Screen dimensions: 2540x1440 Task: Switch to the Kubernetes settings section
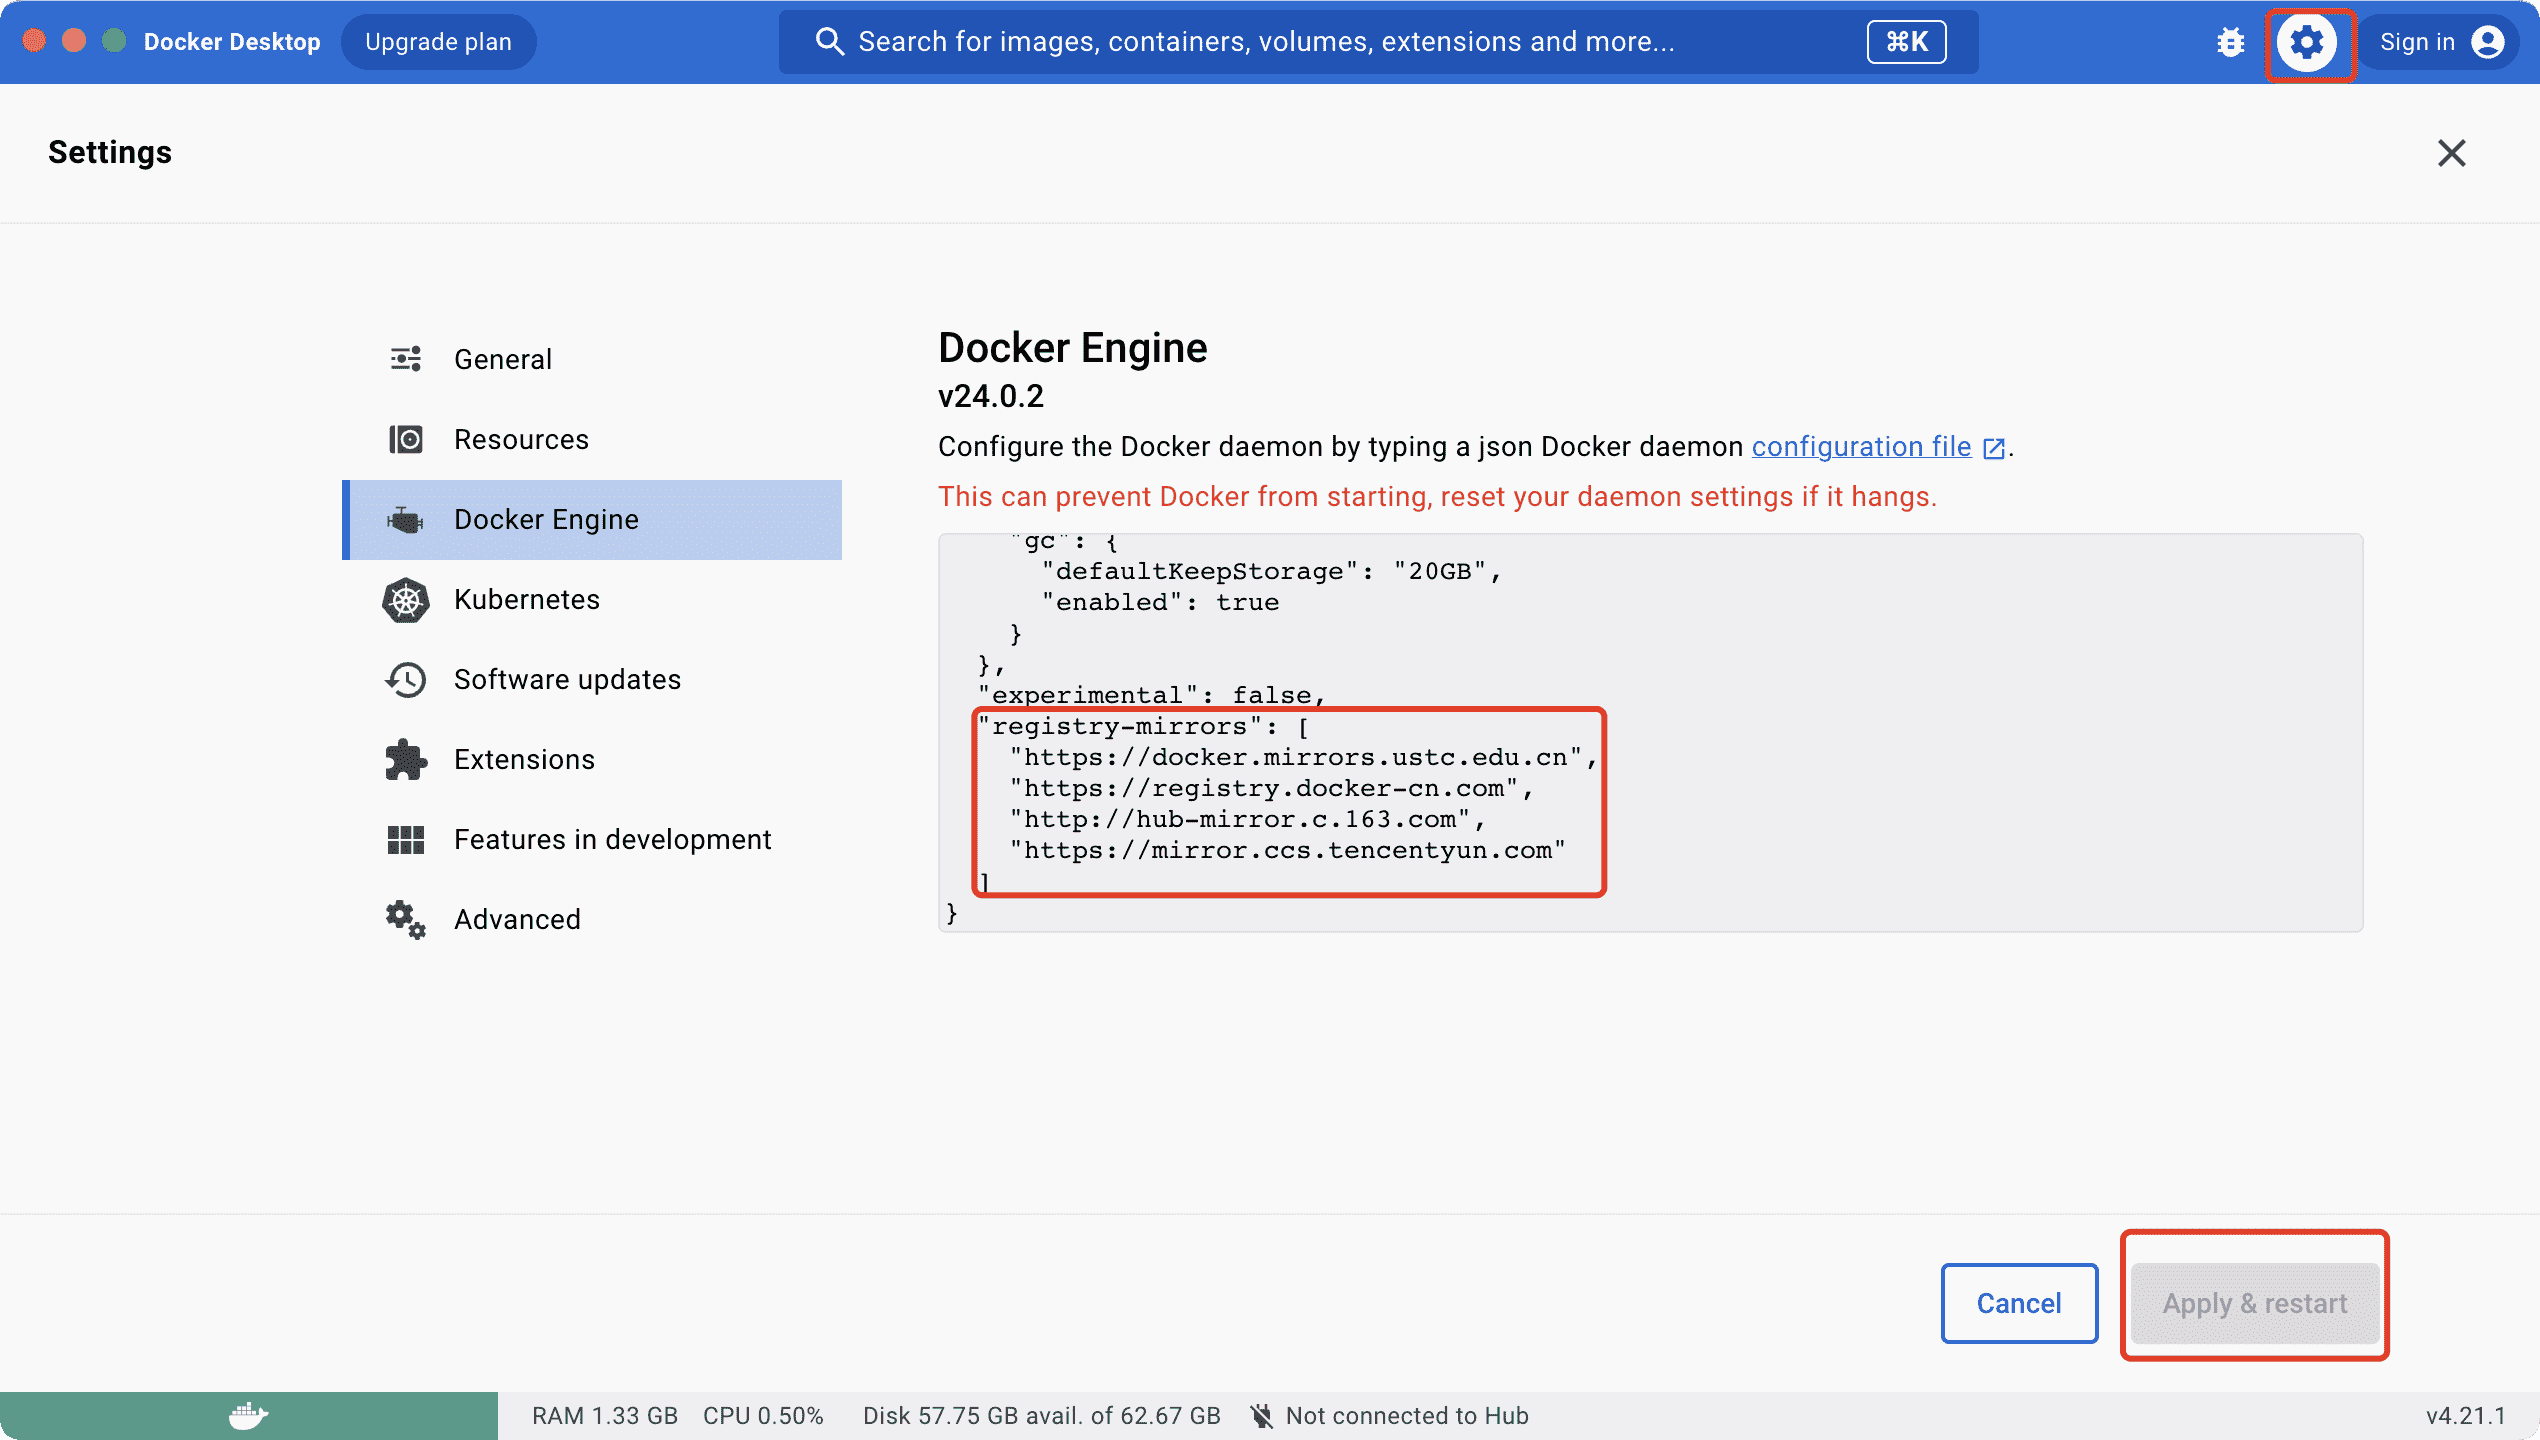[x=592, y=600]
